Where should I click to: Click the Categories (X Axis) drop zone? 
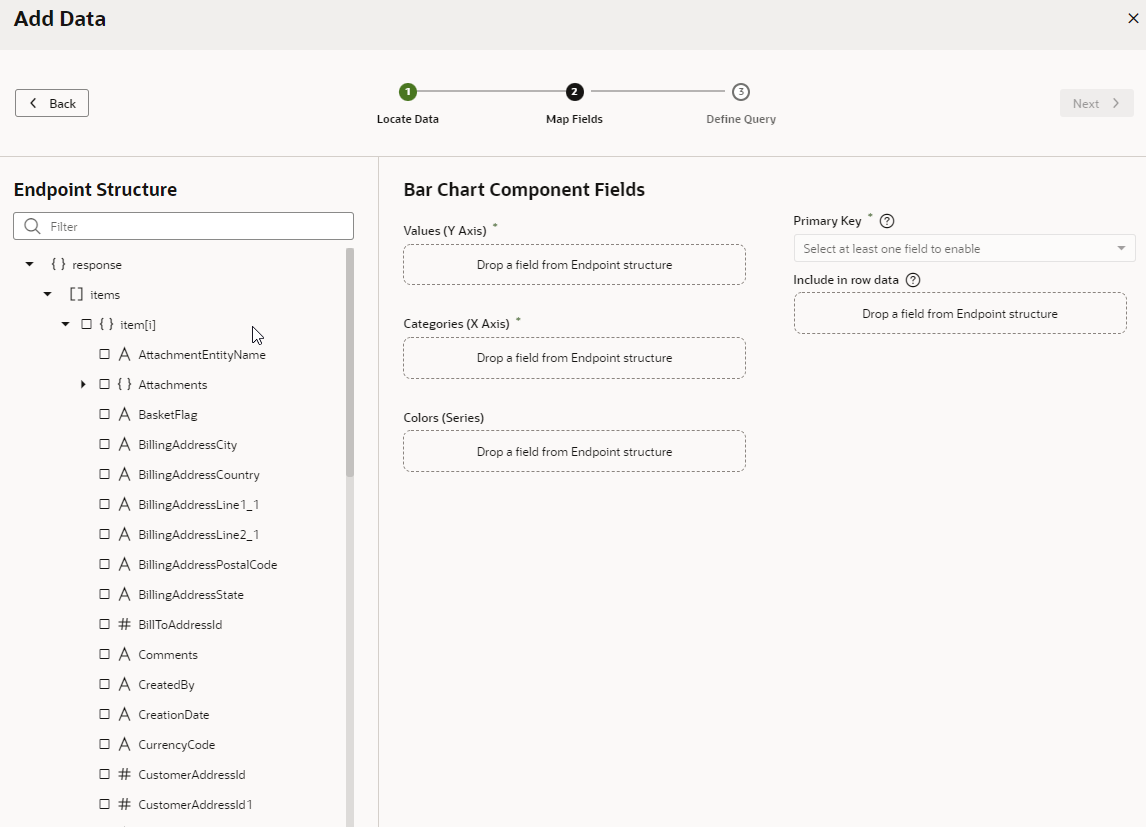(x=574, y=358)
